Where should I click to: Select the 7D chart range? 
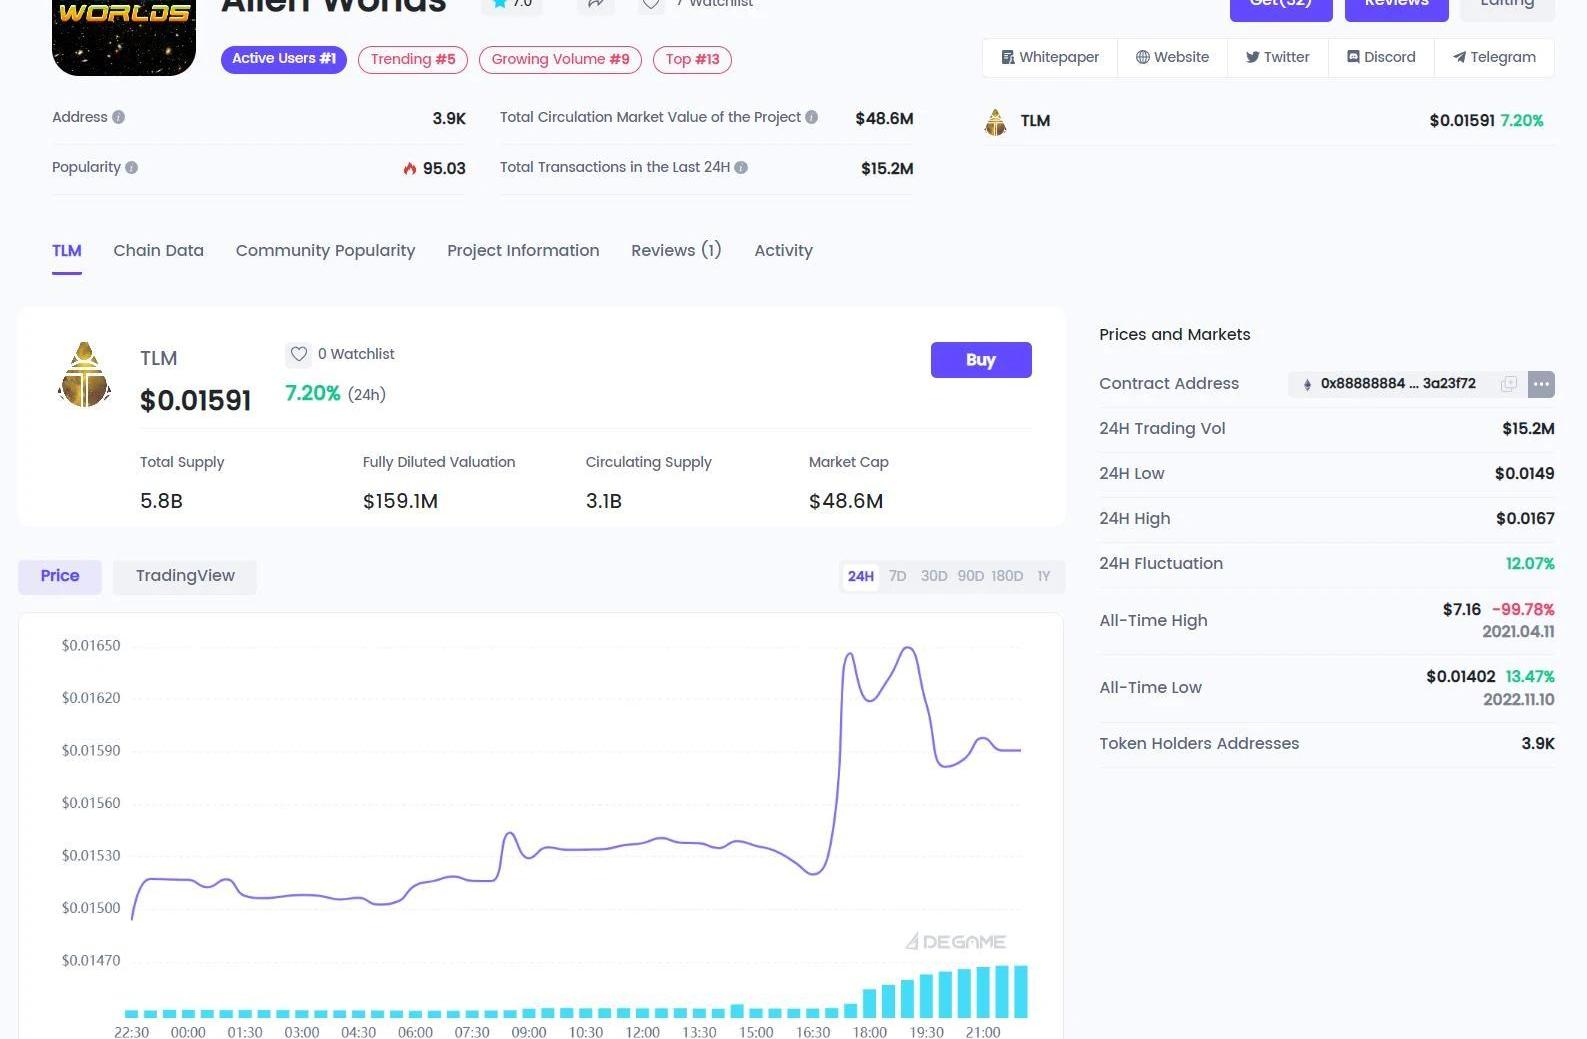tap(897, 576)
